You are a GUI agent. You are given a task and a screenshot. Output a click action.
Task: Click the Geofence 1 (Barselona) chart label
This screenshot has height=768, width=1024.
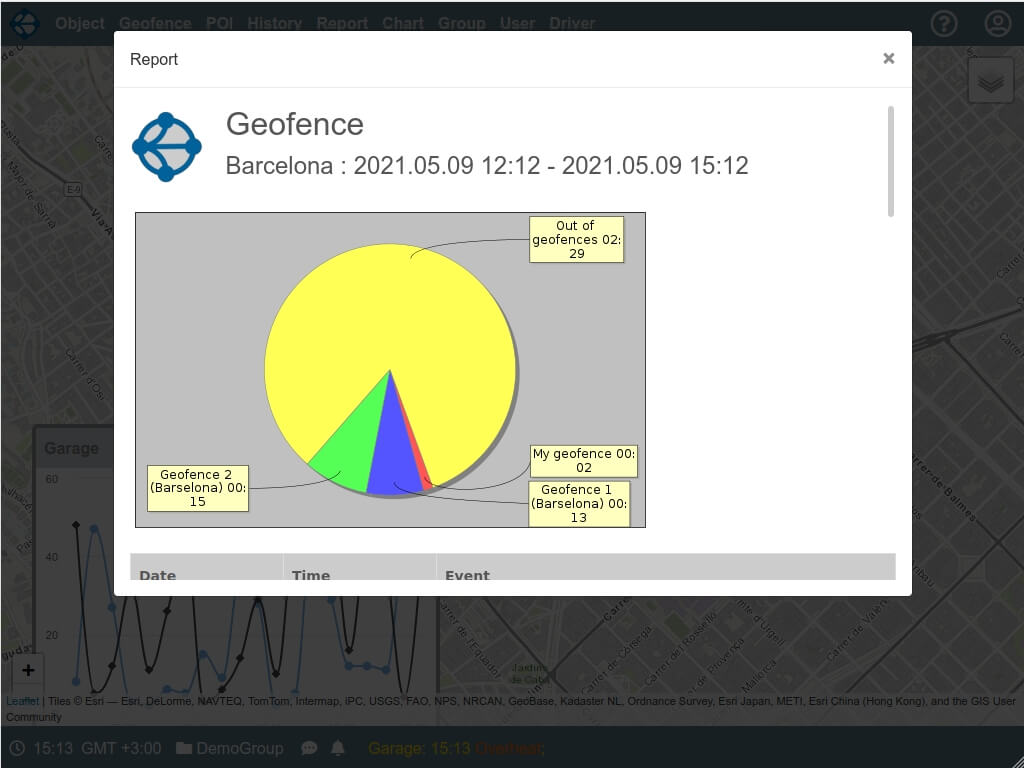pos(579,504)
